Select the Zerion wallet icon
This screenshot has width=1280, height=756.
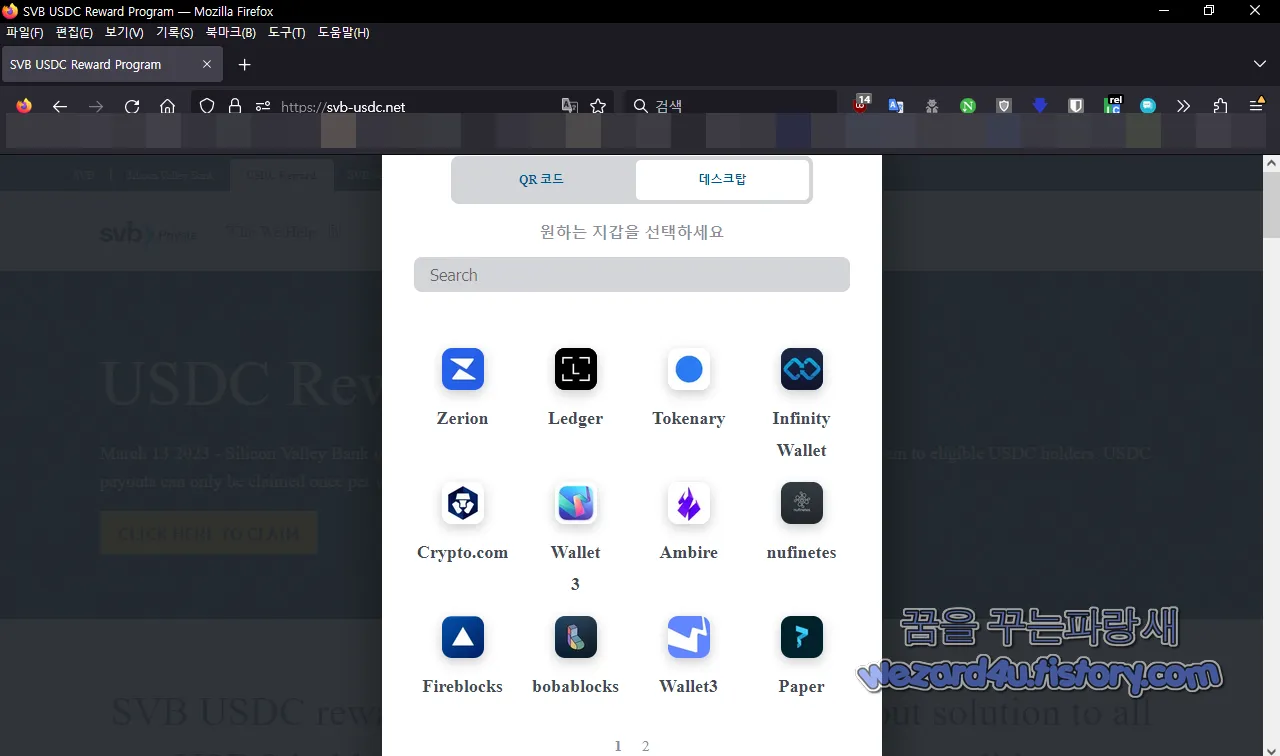(463, 369)
